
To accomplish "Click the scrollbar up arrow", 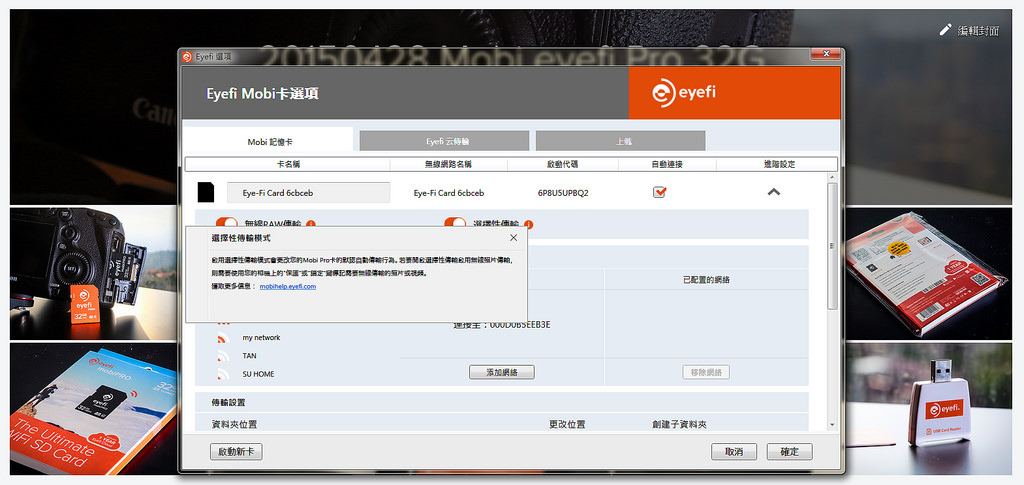I will tap(832, 178).
